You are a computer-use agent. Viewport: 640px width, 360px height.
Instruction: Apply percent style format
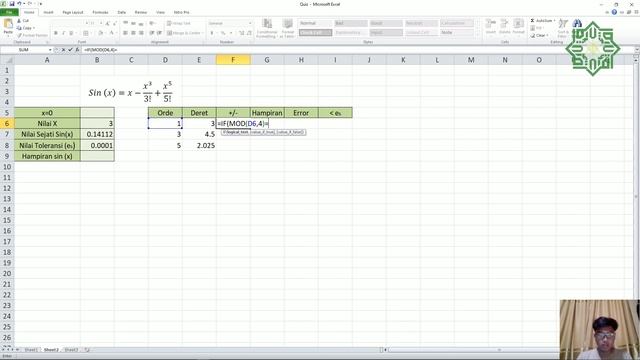coord(223,33)
